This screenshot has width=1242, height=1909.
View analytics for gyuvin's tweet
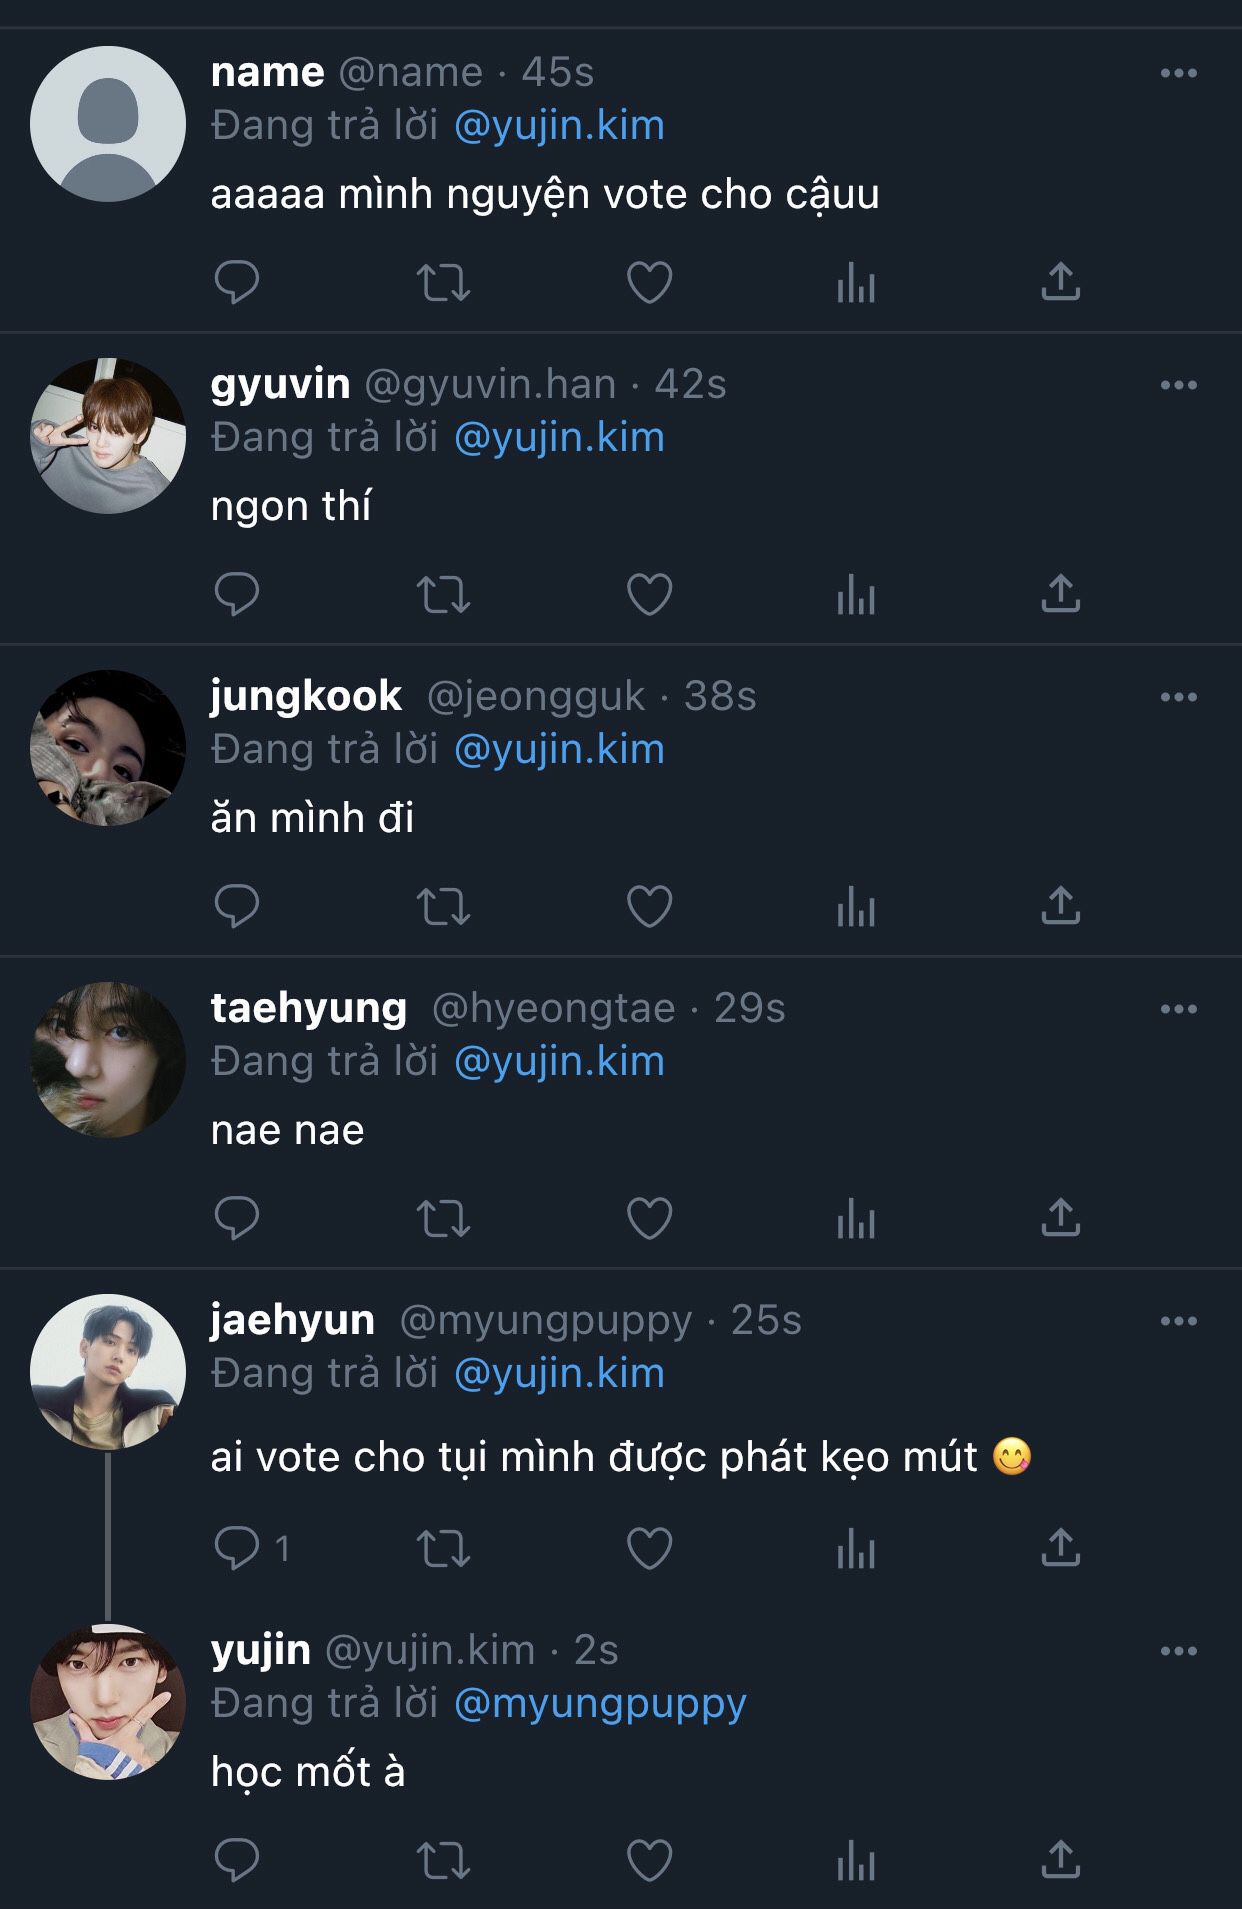(x=855, y=594)
